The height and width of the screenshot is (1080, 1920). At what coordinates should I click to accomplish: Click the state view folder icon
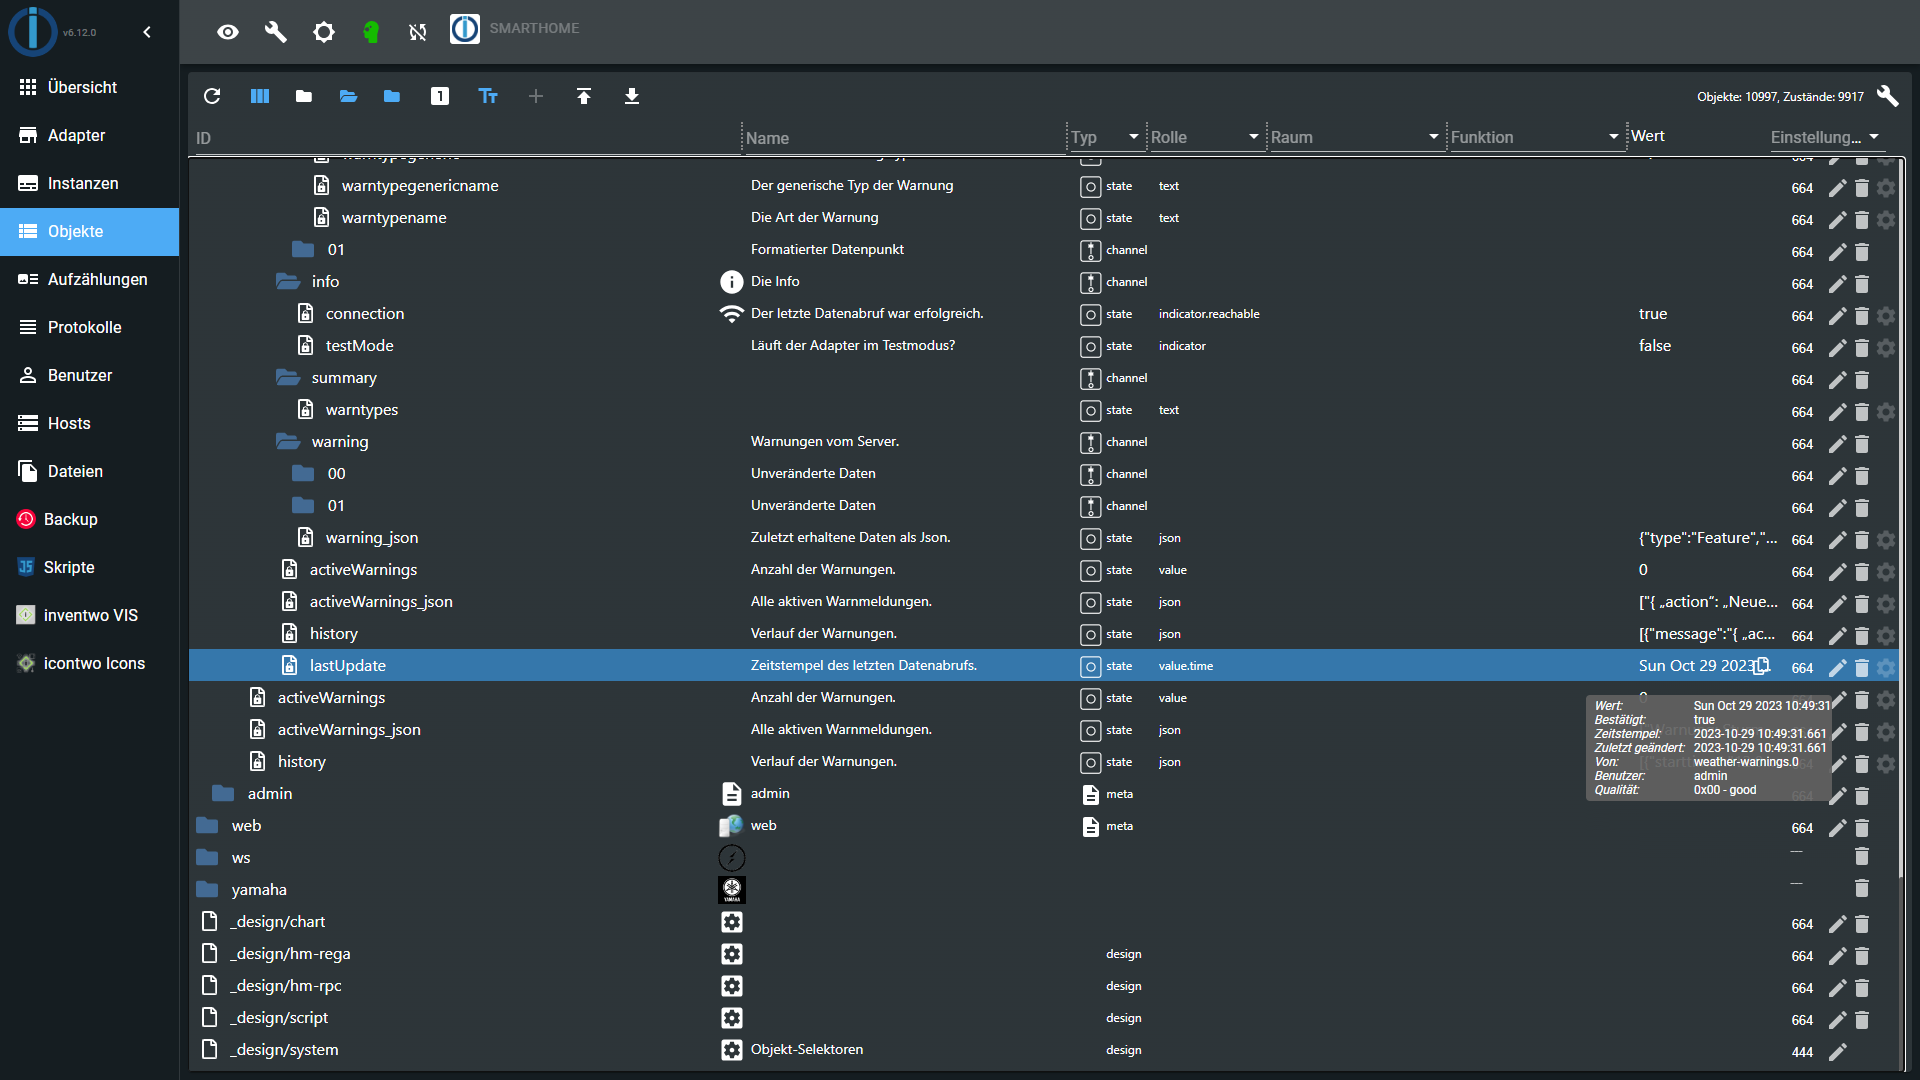(392, 96)
